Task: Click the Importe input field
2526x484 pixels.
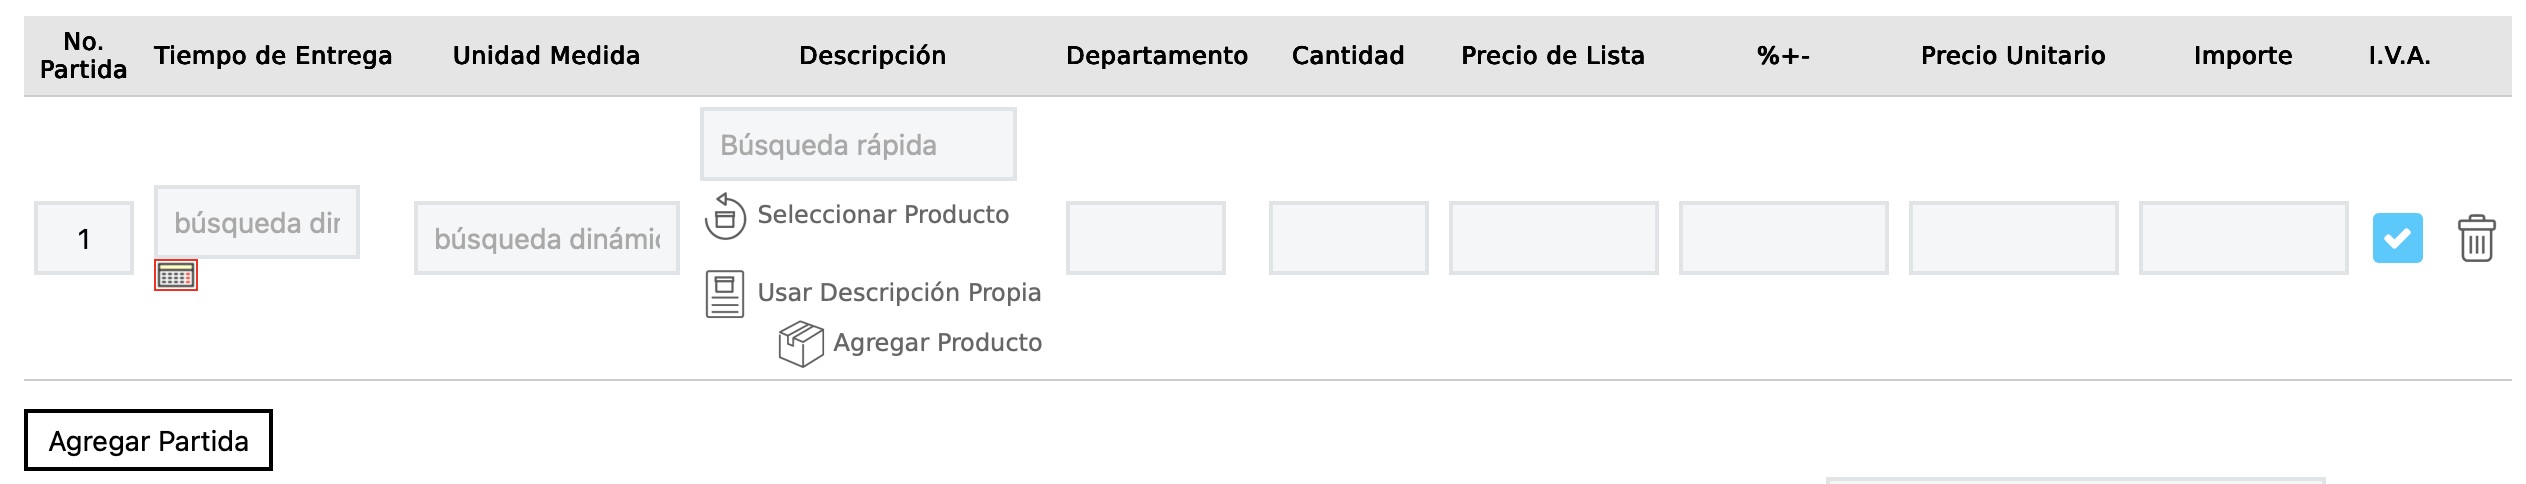Action: pos(2243,238)
